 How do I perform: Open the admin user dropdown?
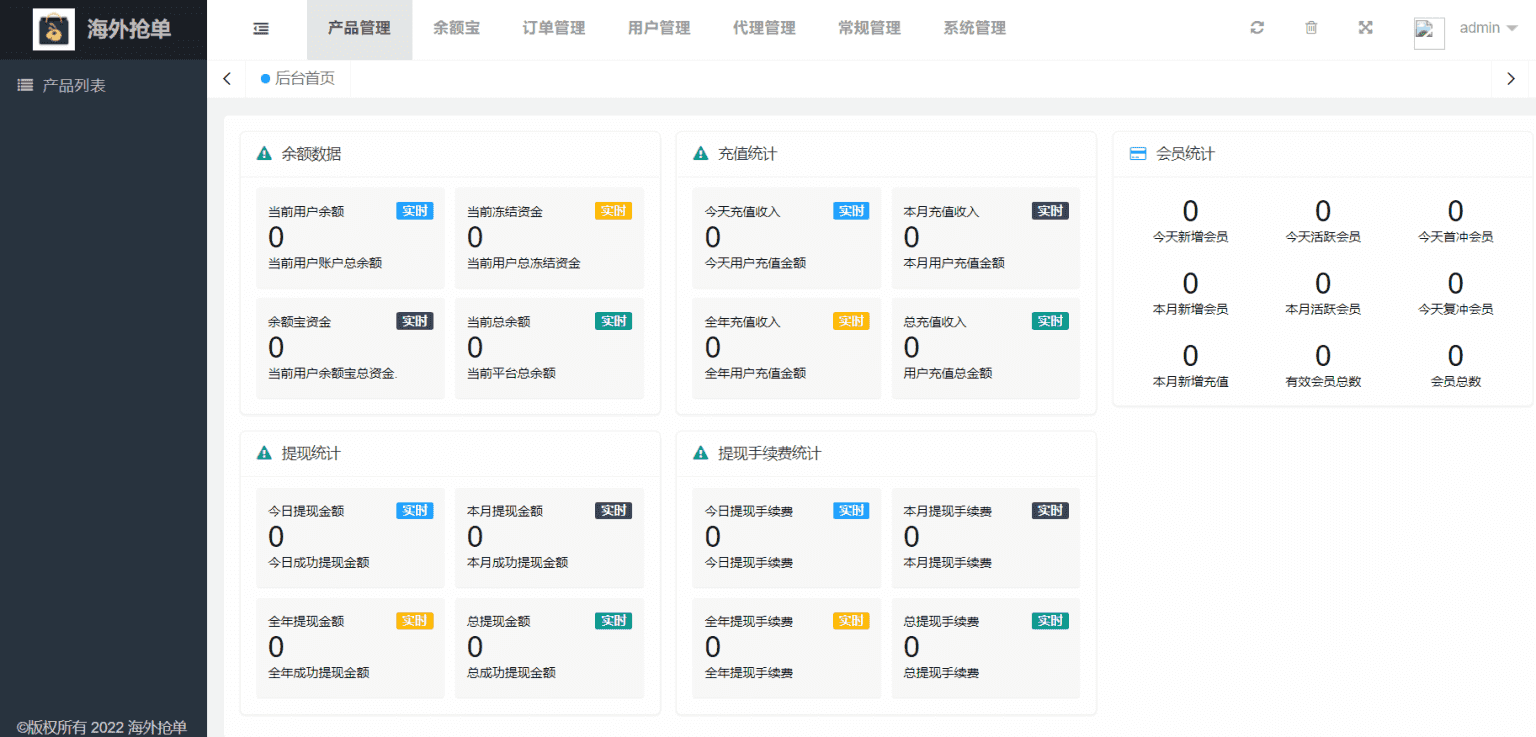pyautogui.click(x=1488, y=28)
